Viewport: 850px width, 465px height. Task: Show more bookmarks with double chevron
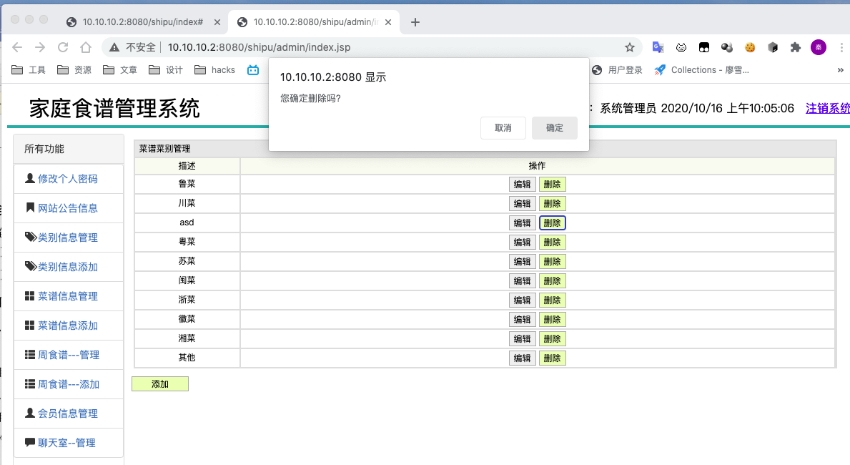click(x=840, y=70)
